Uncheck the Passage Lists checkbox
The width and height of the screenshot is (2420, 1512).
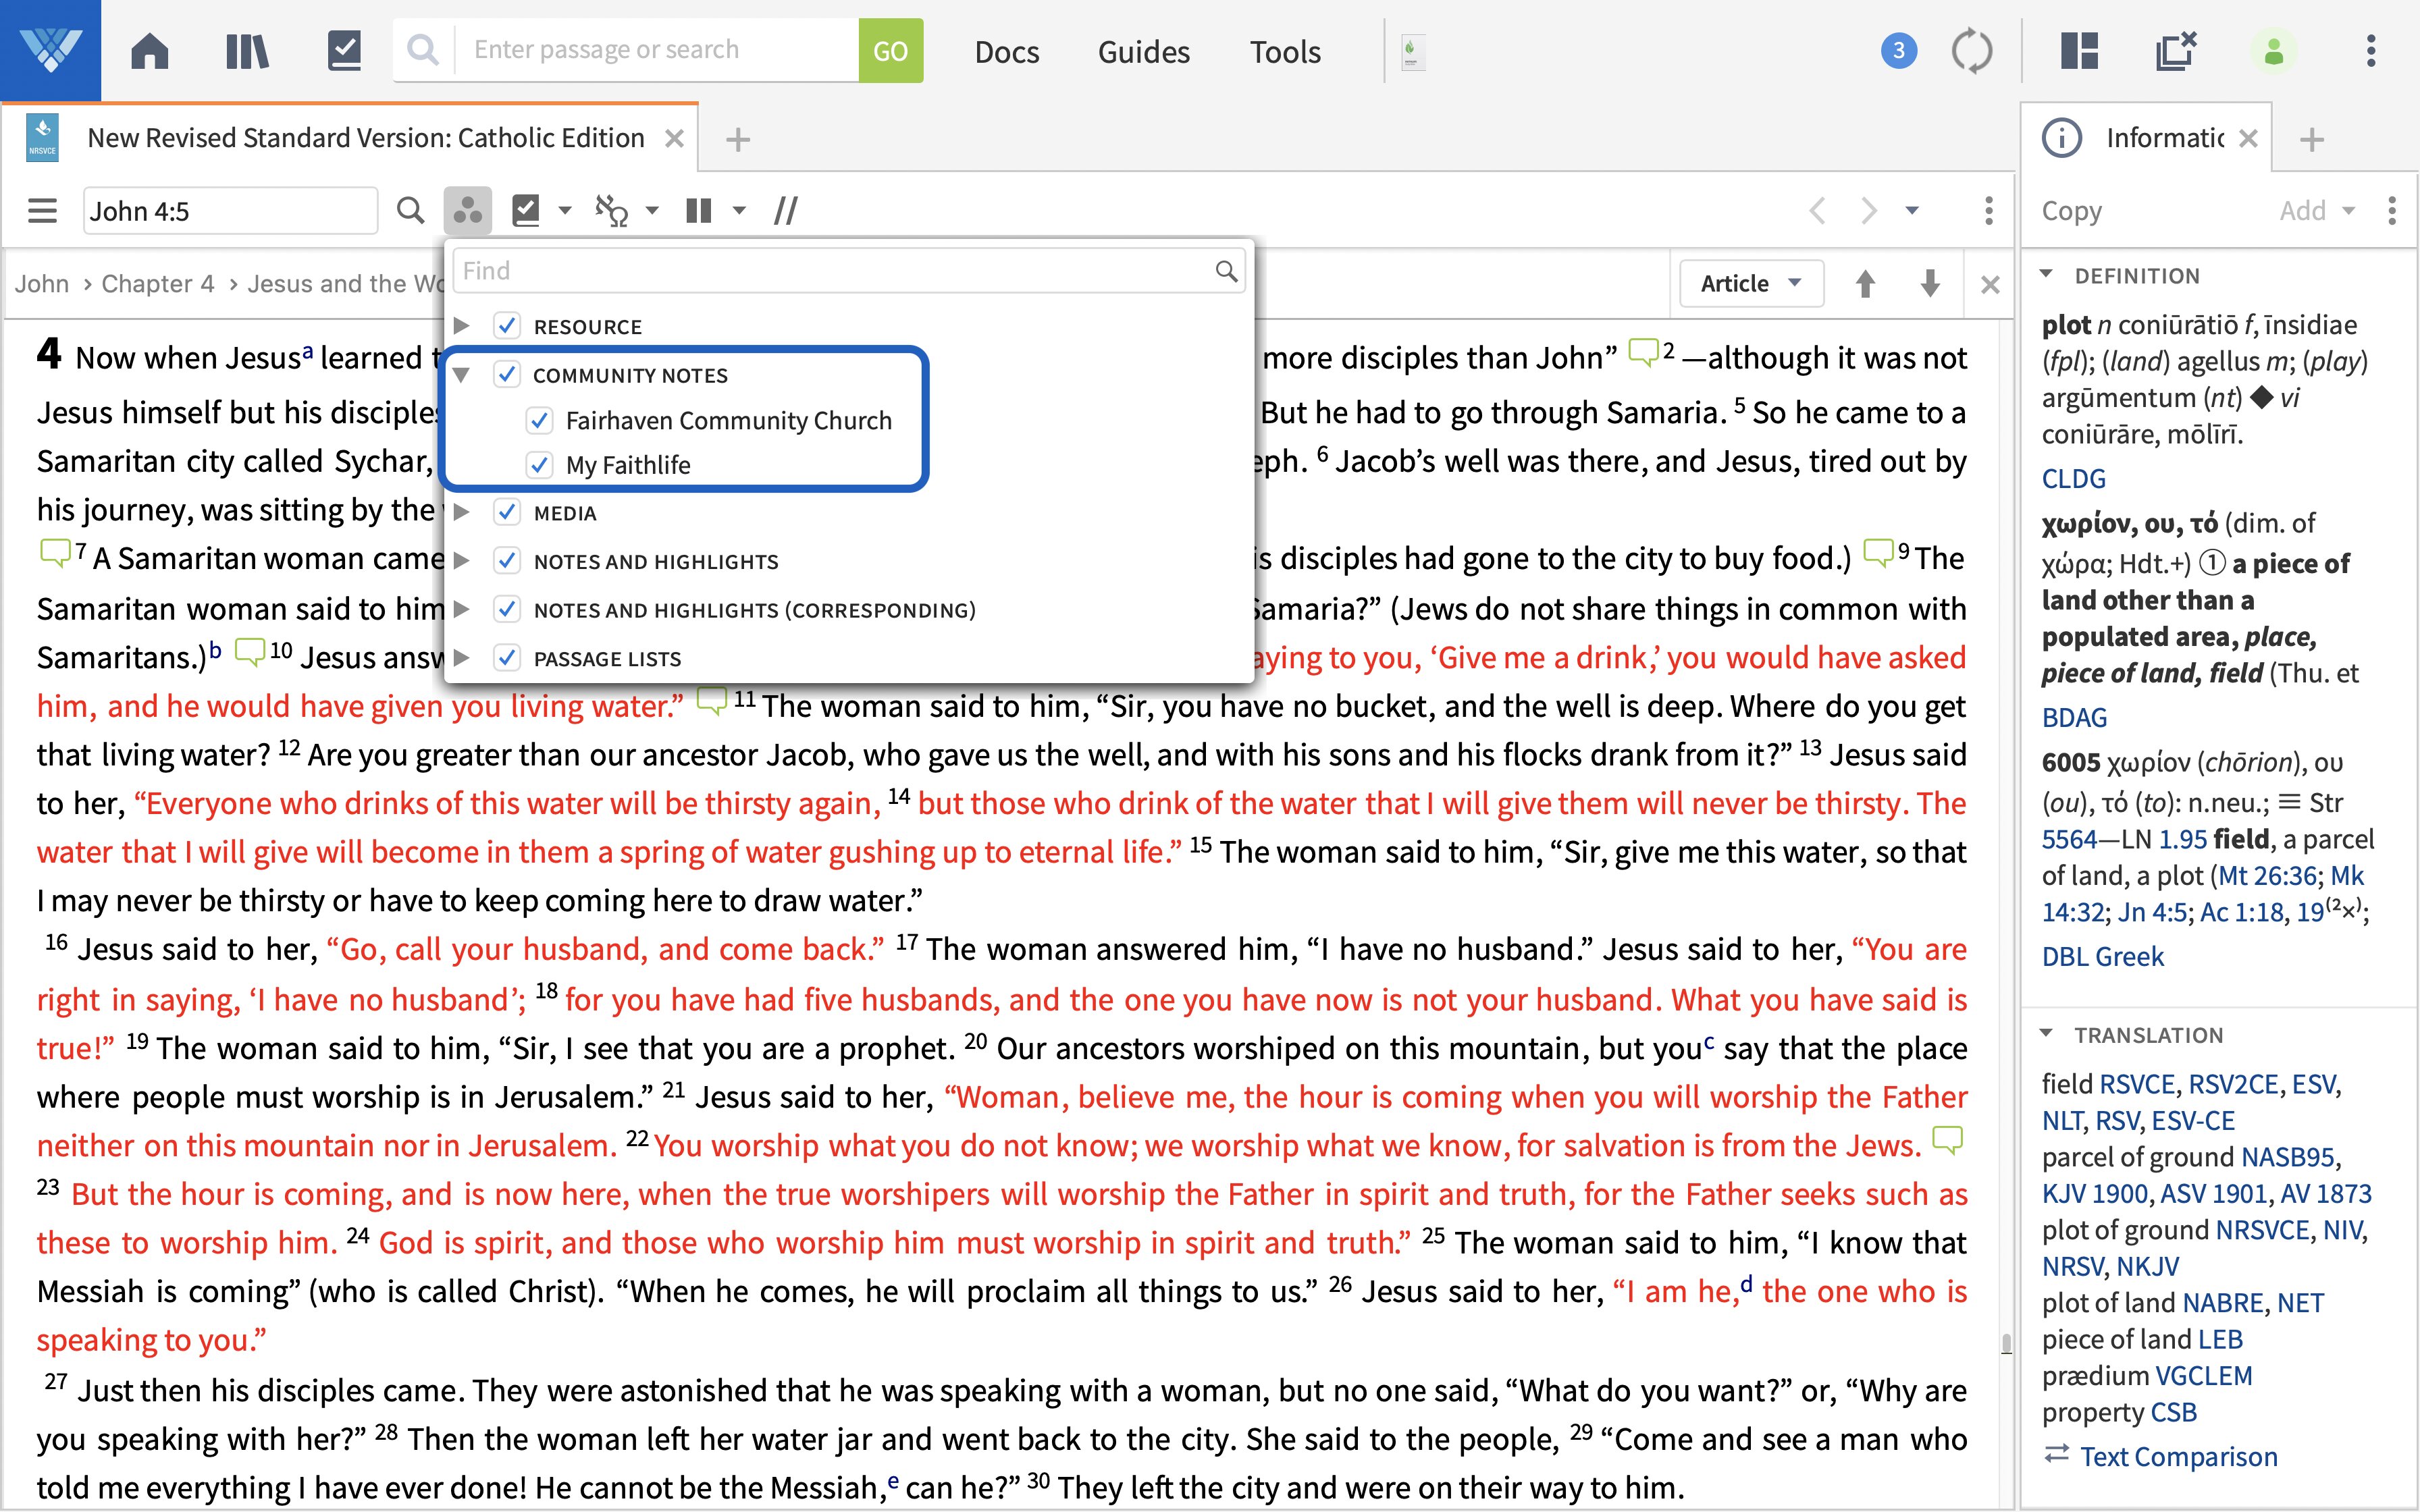click(x=507, y=658)
